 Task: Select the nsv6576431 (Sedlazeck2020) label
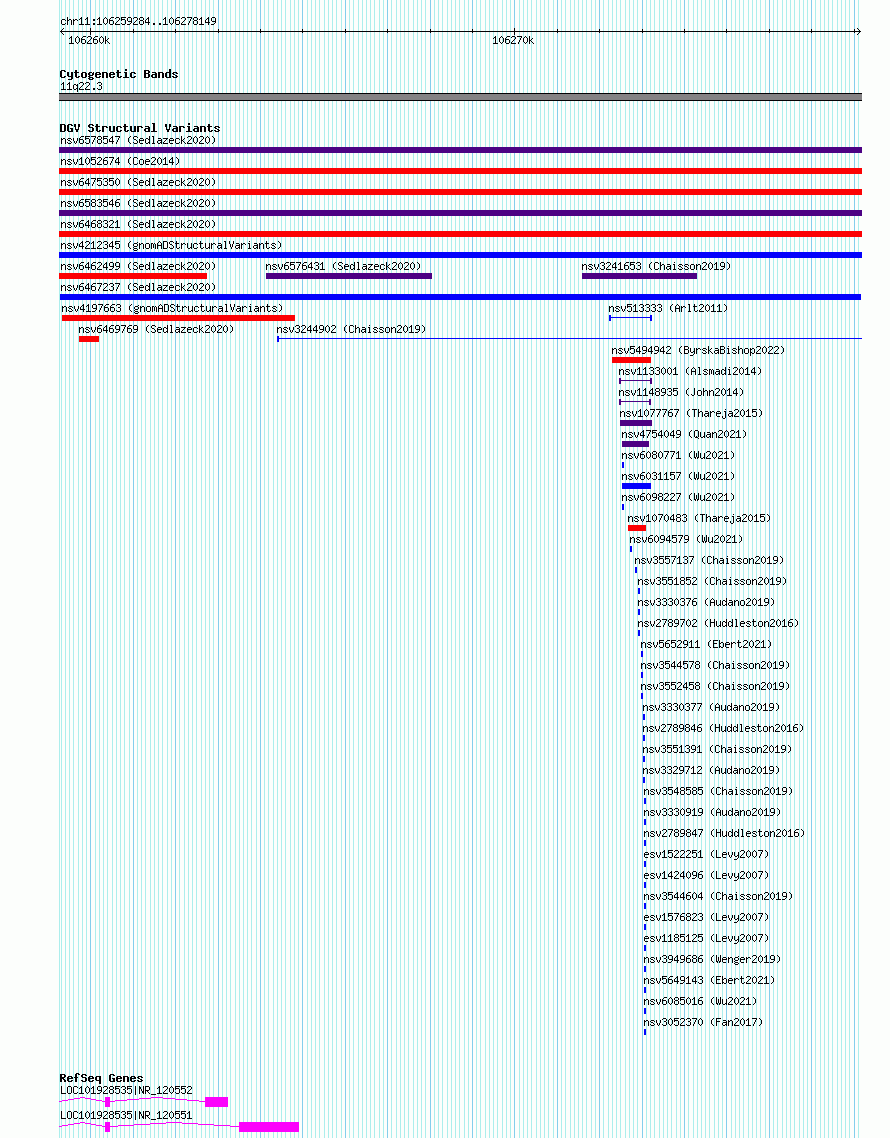click(x=343, y=266)
